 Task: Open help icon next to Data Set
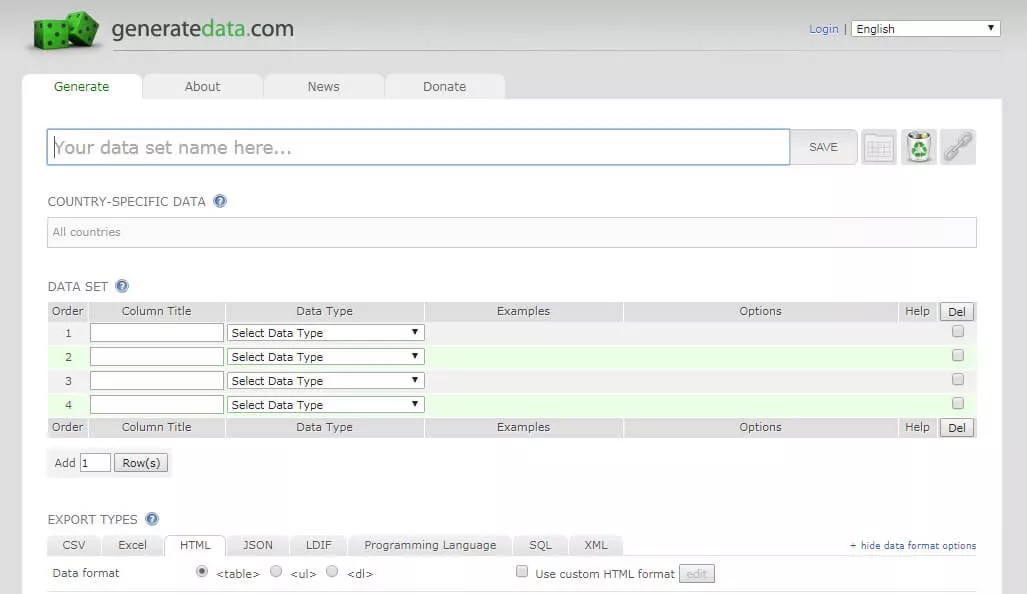[122, 286]
